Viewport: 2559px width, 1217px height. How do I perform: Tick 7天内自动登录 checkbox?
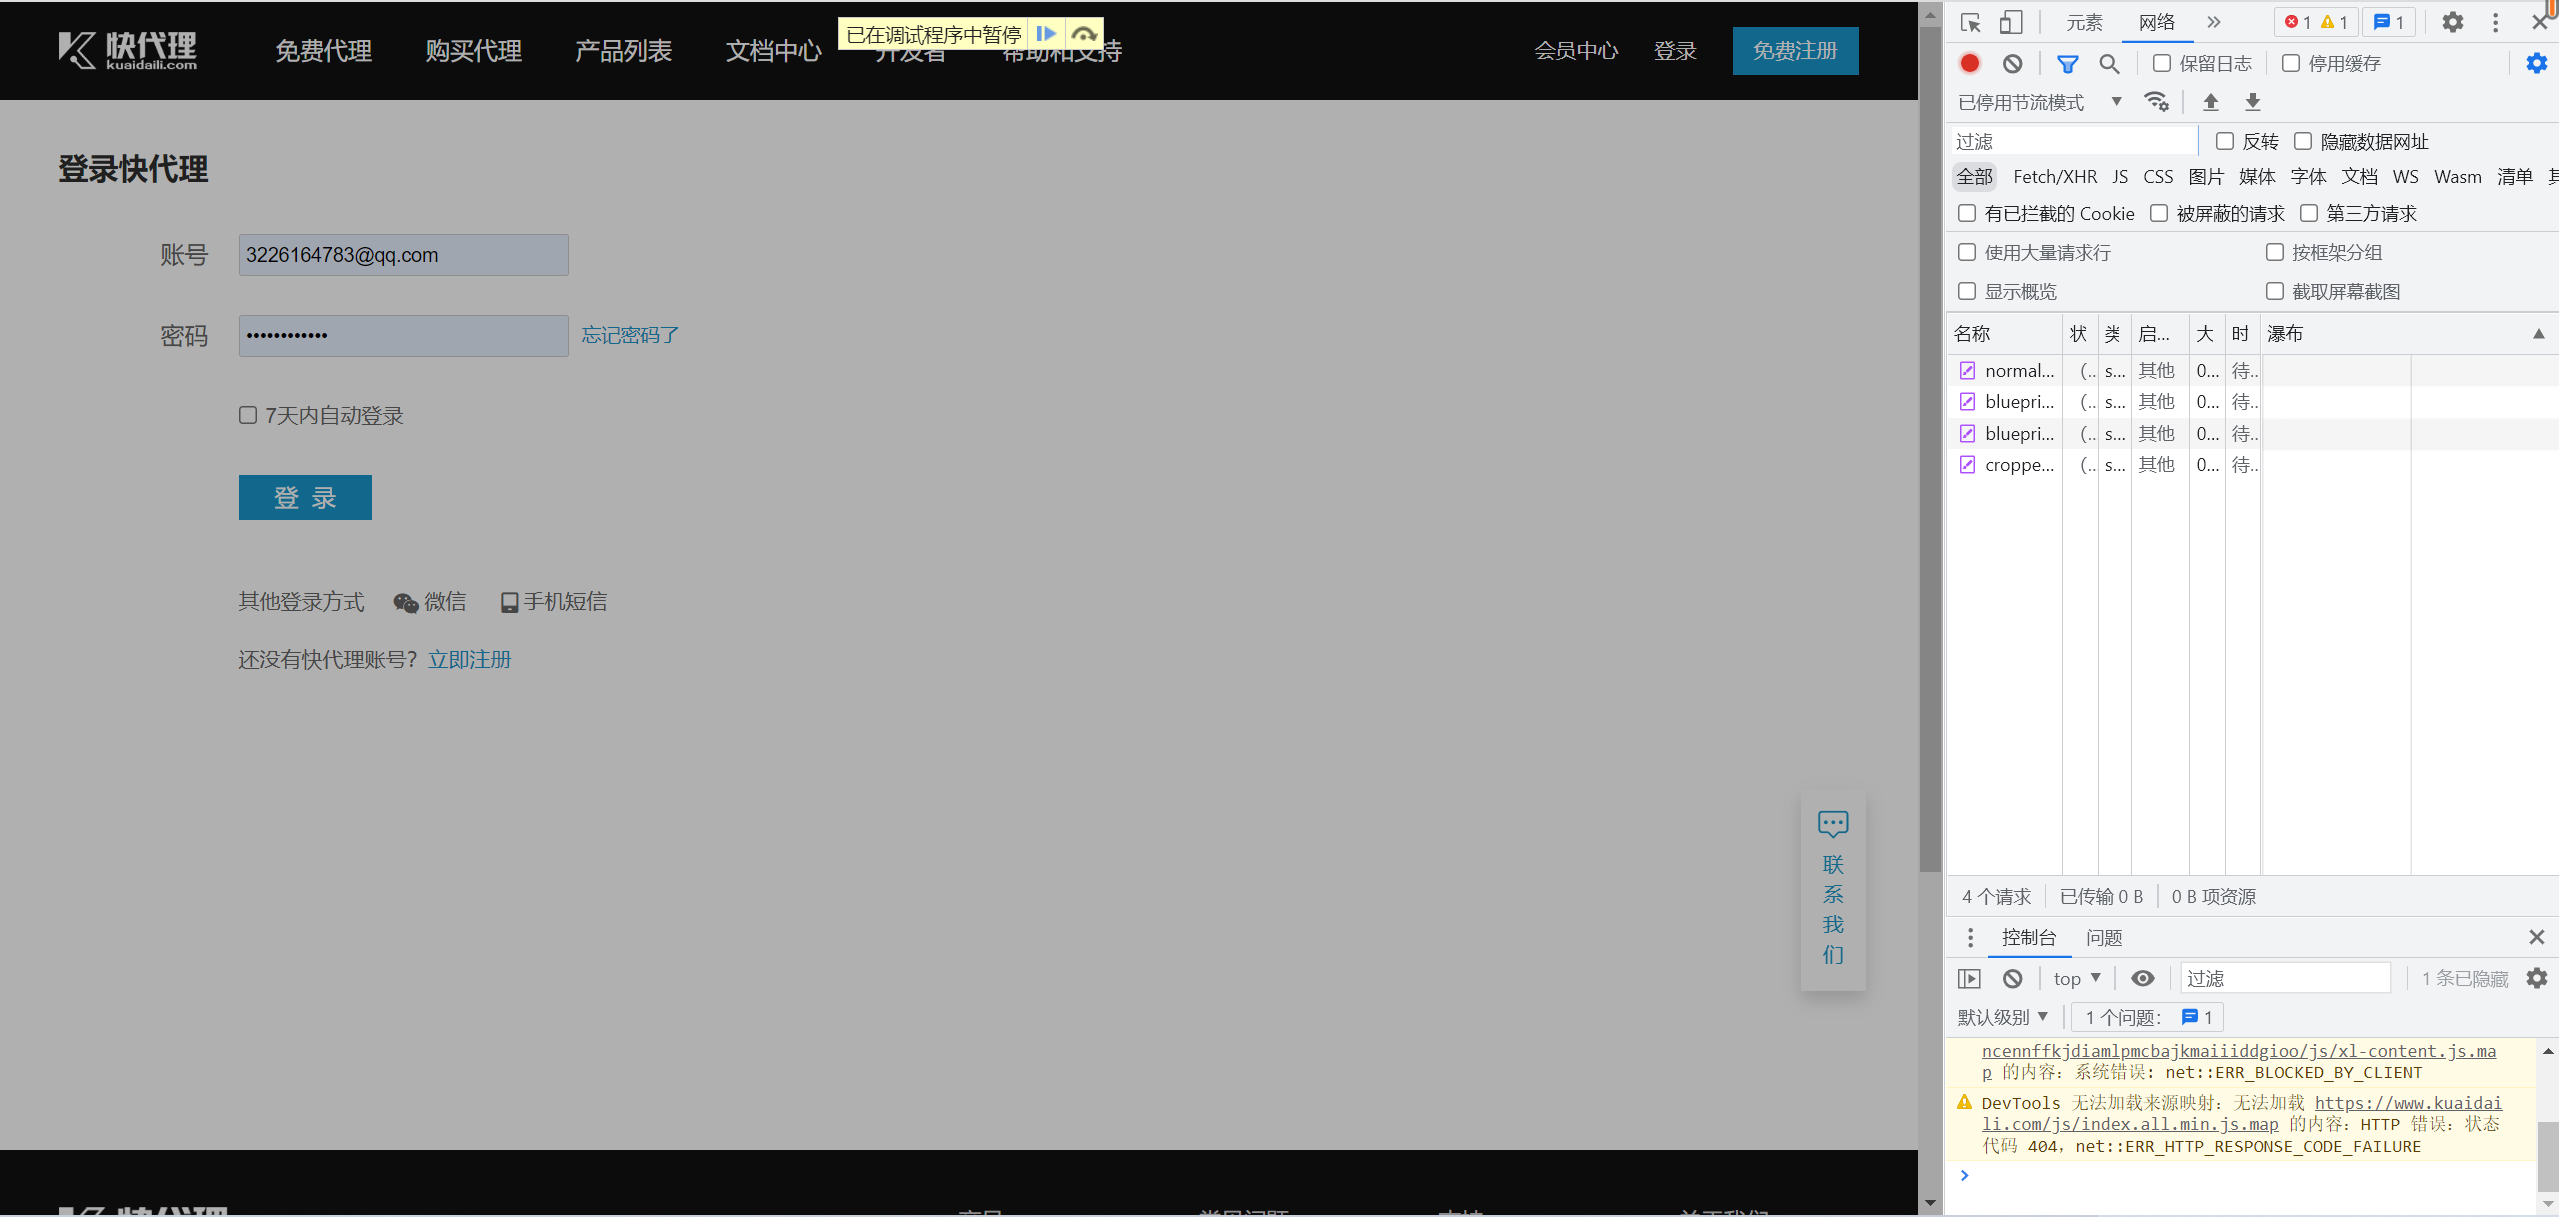click(x=248, y=415)
